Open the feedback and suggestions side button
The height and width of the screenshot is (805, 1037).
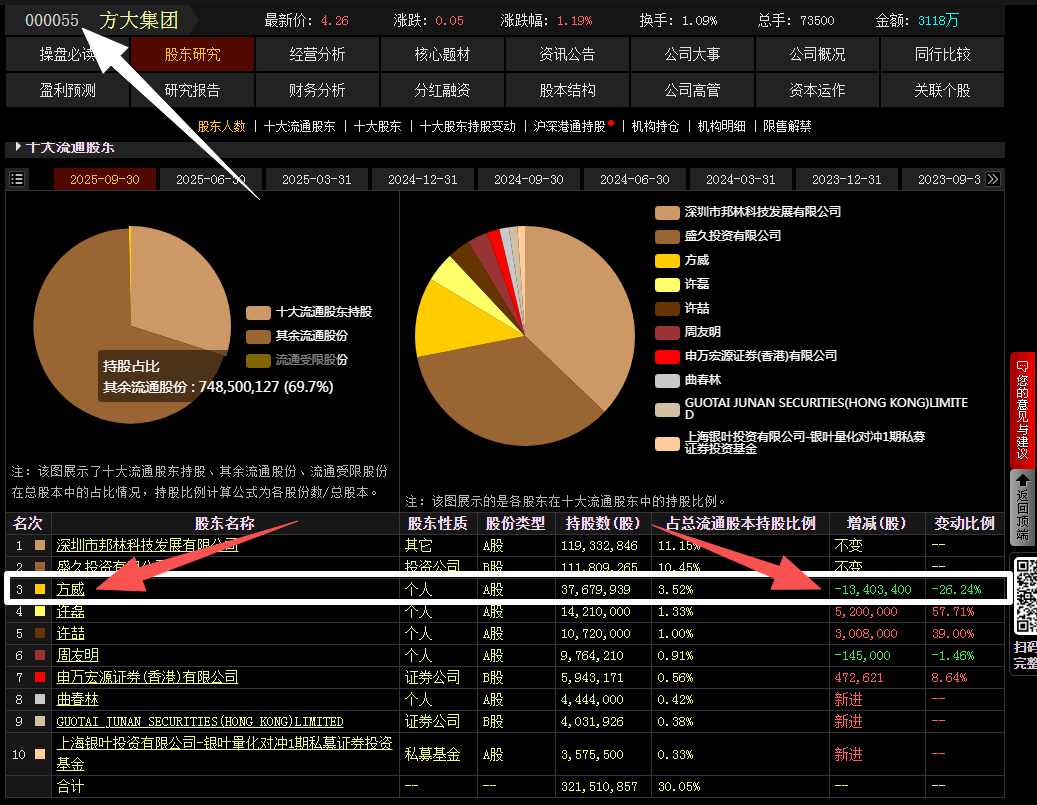pos(1022,410)
